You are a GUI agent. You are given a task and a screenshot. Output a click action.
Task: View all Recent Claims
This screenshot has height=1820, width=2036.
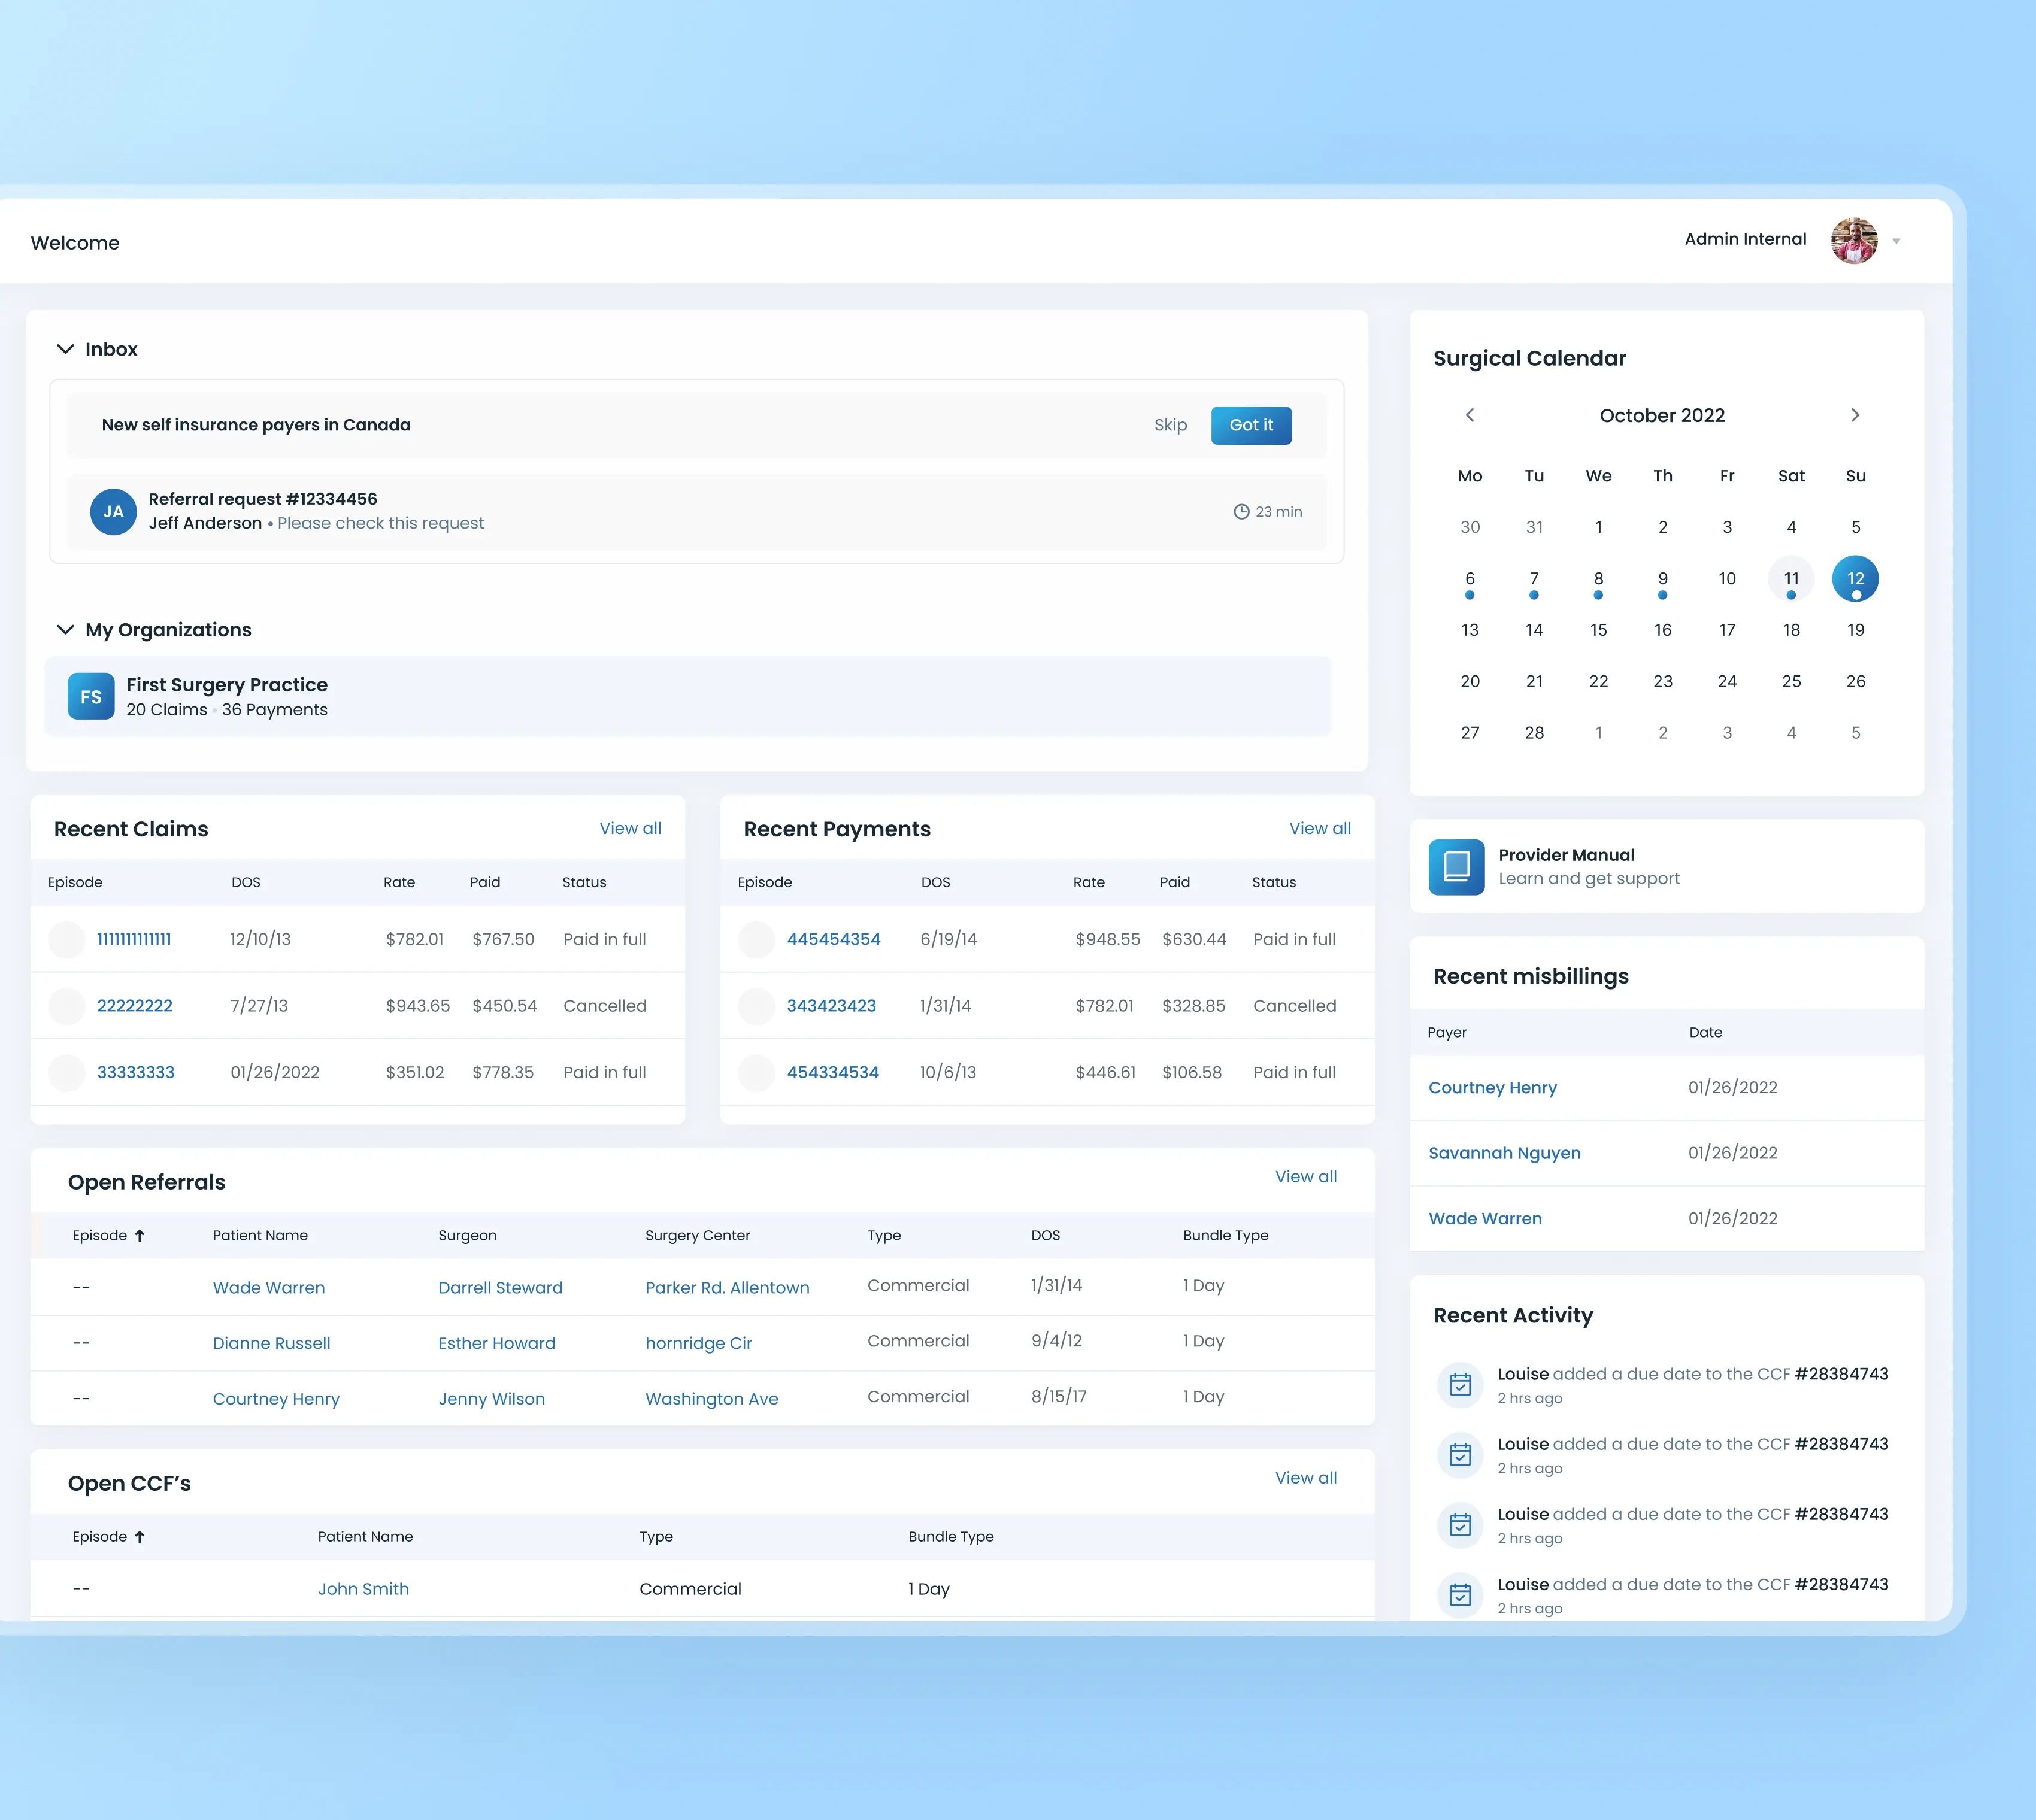(630, 828)
